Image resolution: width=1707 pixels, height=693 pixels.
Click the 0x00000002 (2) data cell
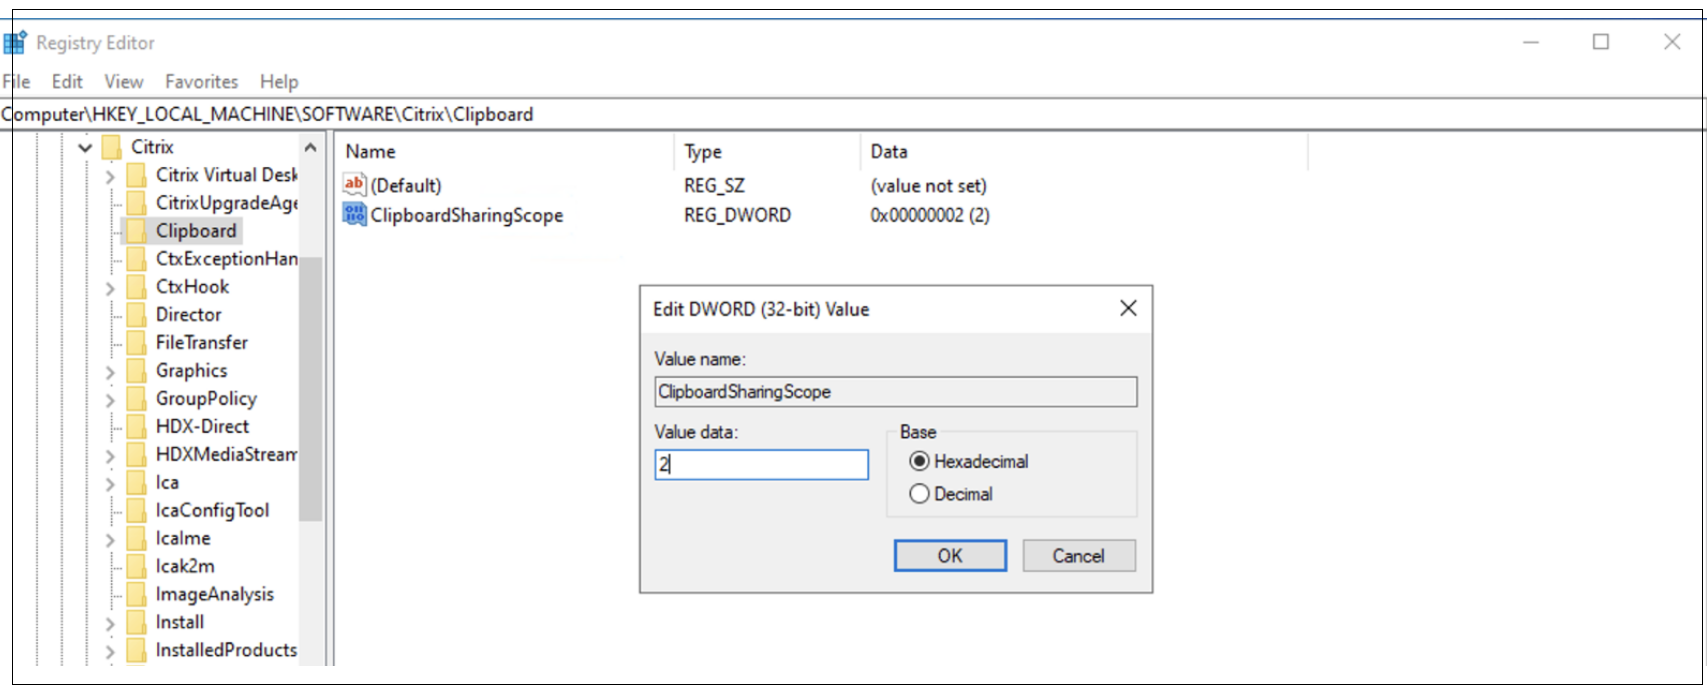930,215
